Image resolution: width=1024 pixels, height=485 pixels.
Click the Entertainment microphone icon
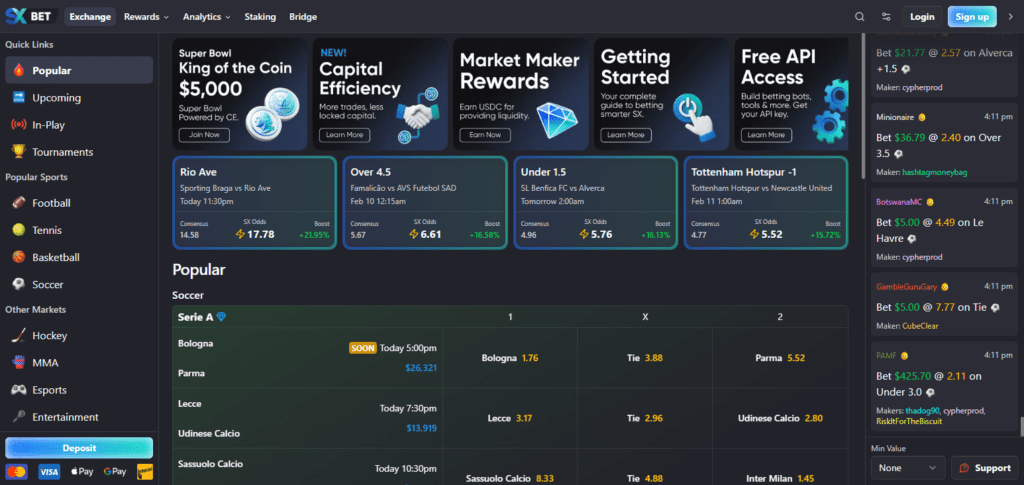[19, 417]
